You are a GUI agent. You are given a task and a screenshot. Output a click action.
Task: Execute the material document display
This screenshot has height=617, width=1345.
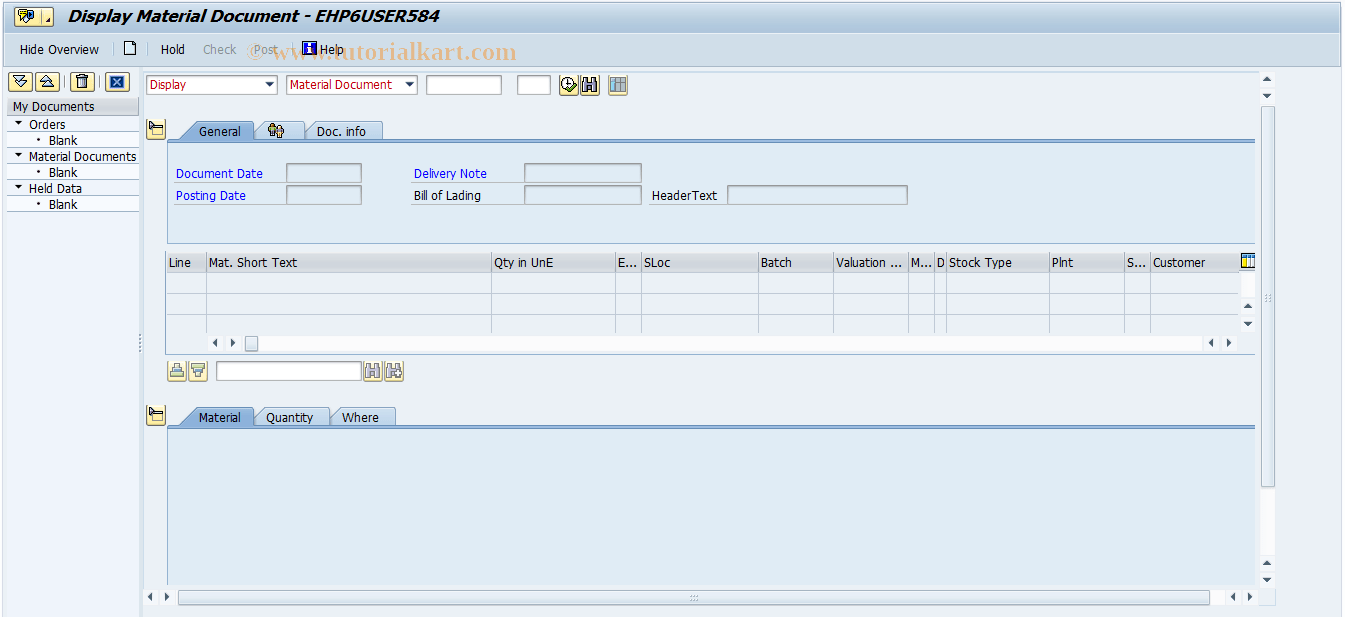[x=570, y=85]
